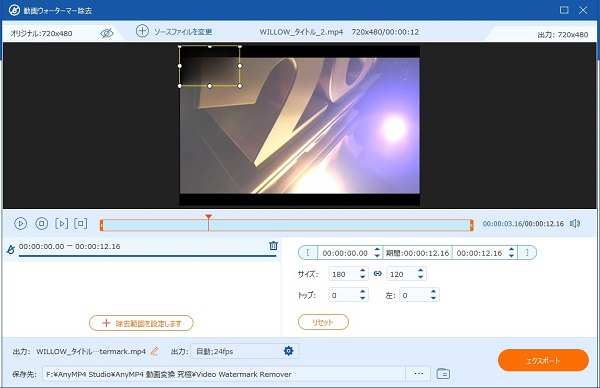Click the current time 00:00:03.16/00:00:12.16 display
The width and height of the screenshot is (600, 388).
[523, 223]
